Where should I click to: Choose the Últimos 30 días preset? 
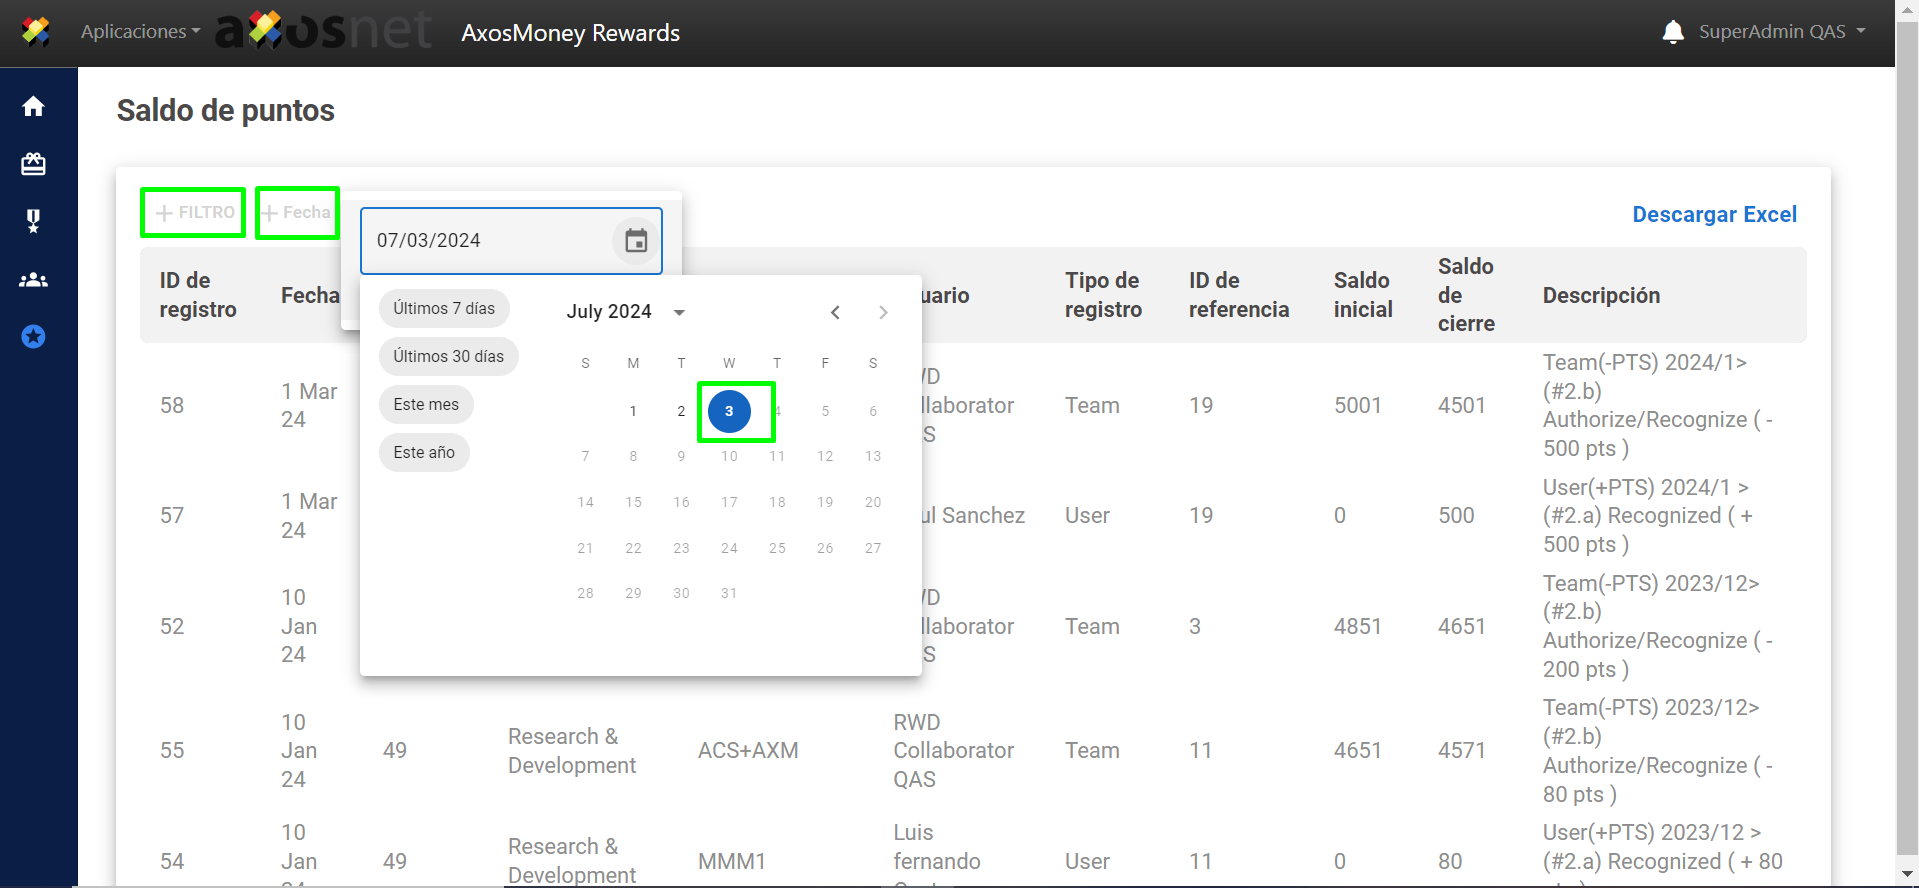pyautogui.click(x=448, y=356)
